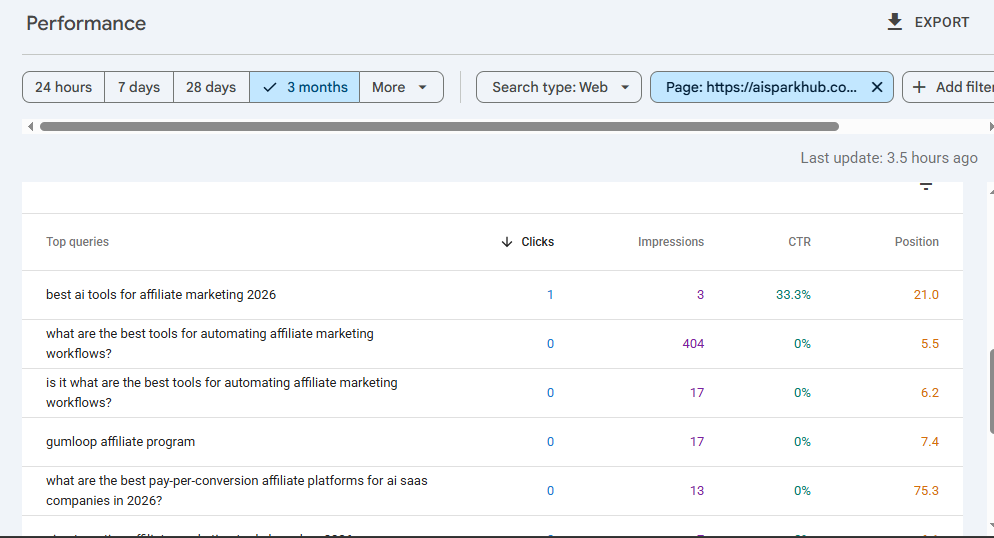Viewport: 994px width, 538px height.
Task: Edit the Page URL filter chip
Action: [x=761, y=87]
